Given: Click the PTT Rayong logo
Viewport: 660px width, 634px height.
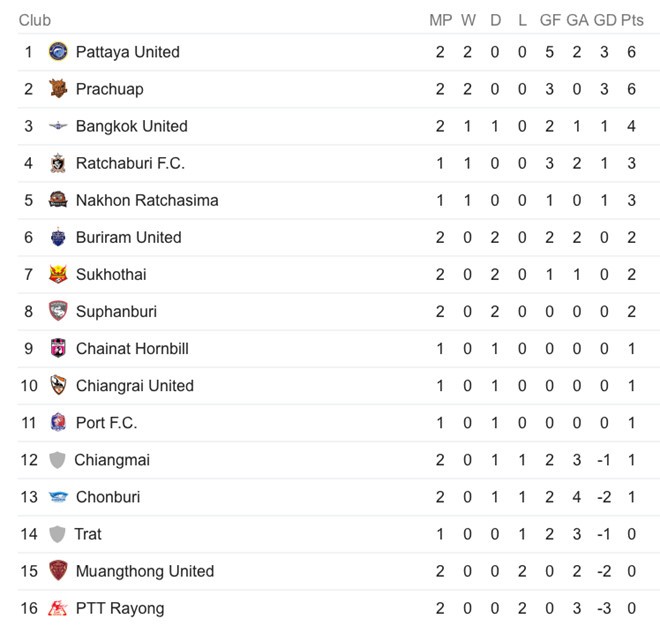Looking at the screenshot, I should point(58,608).
